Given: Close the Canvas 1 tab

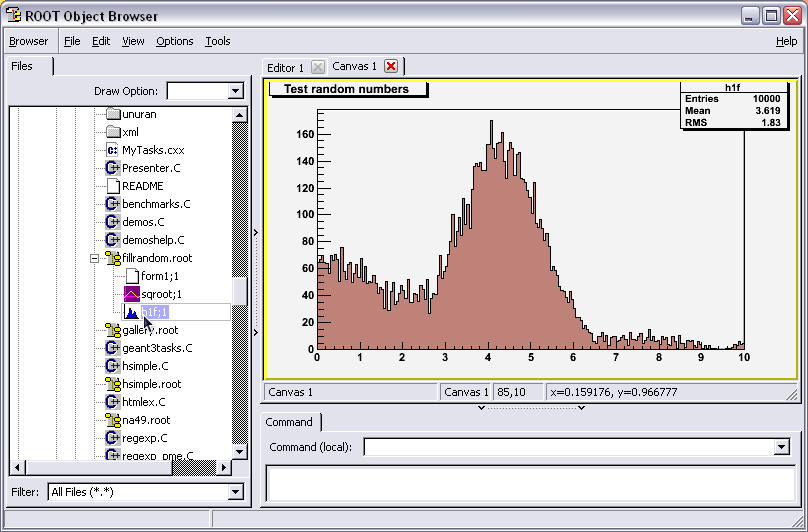Looking at the screenshot, I should [391, 67].
